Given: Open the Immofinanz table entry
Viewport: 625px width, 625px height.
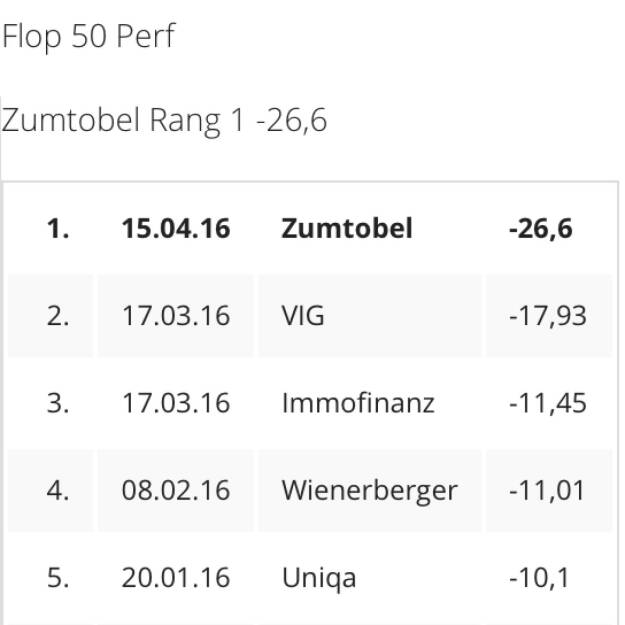Looking at the screenshot, I should tap(358, 403).
